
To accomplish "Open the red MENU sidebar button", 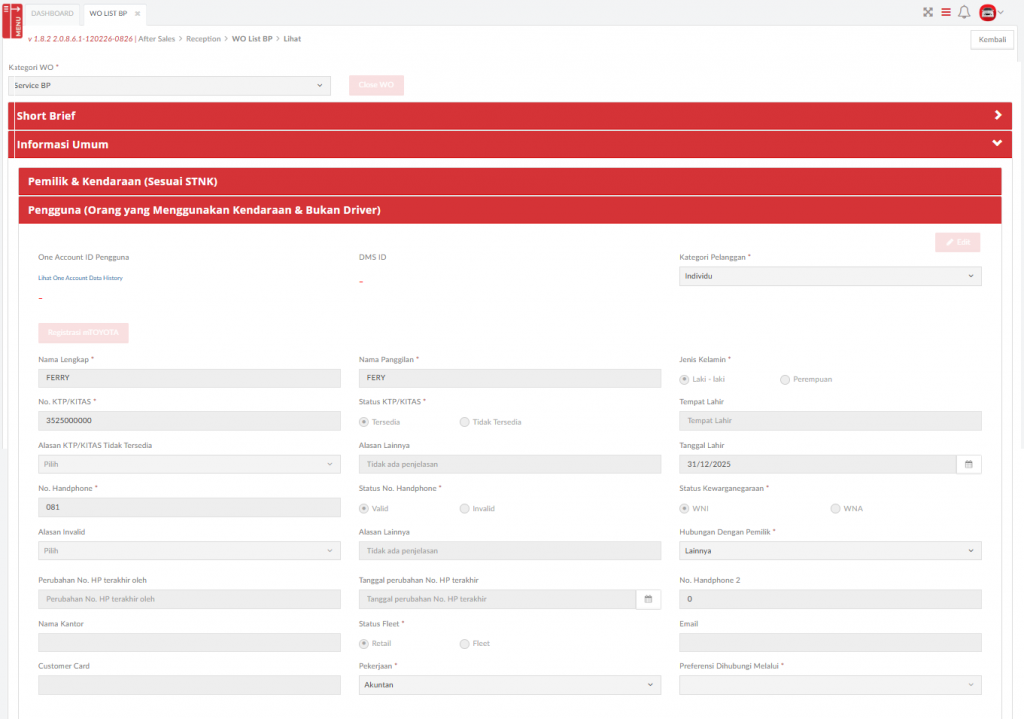I will pyautogui.click(x=13, y=20).
